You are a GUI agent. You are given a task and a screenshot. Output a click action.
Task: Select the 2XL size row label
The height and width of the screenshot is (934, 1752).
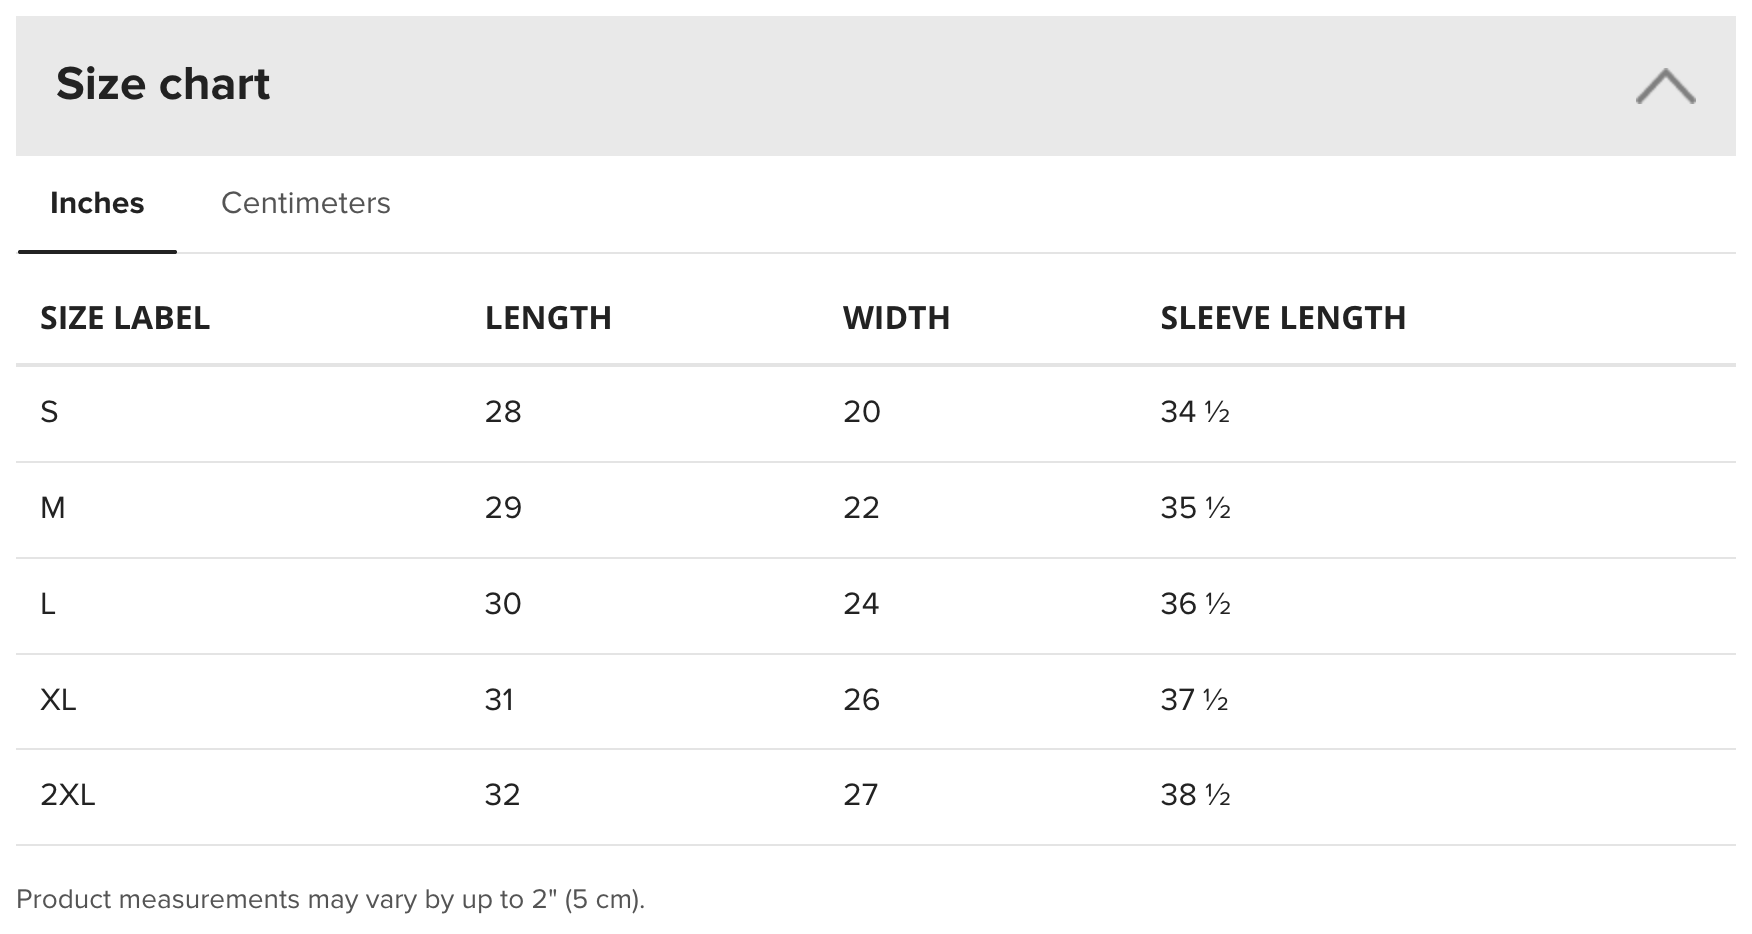point(68,795)
